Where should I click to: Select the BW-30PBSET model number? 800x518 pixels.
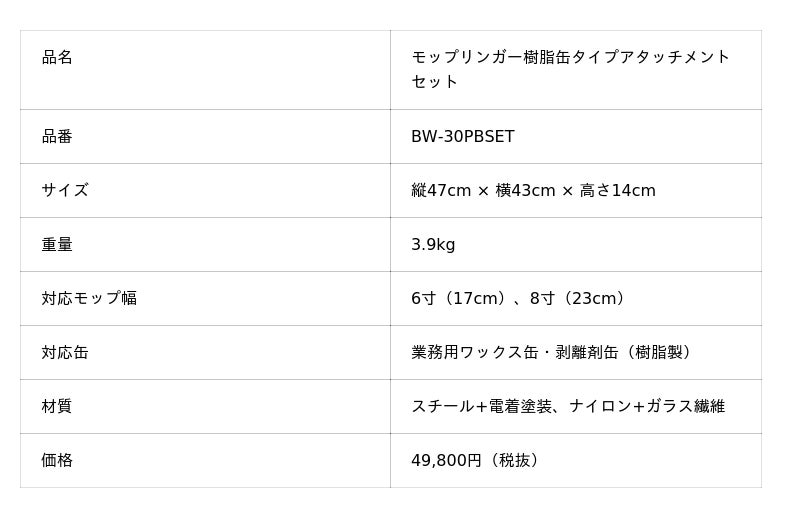462,137
